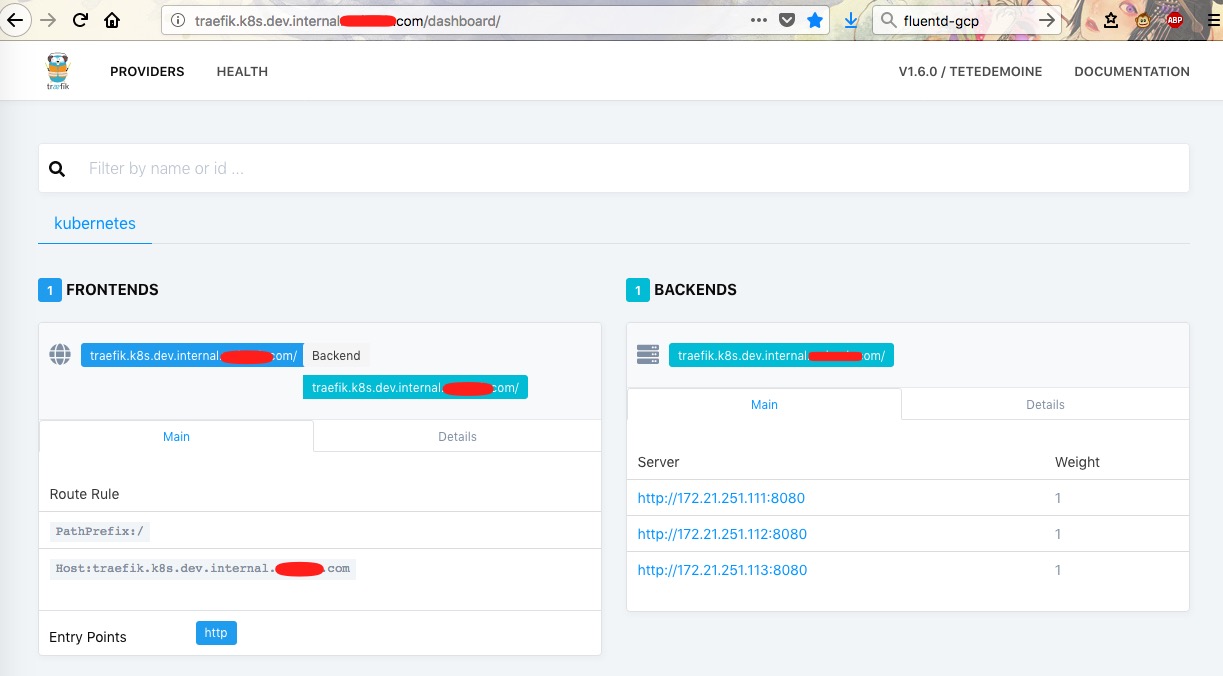Click weight value of 172.21.251.113 server
The image size is (1223, 676).
coord(1058,570)
